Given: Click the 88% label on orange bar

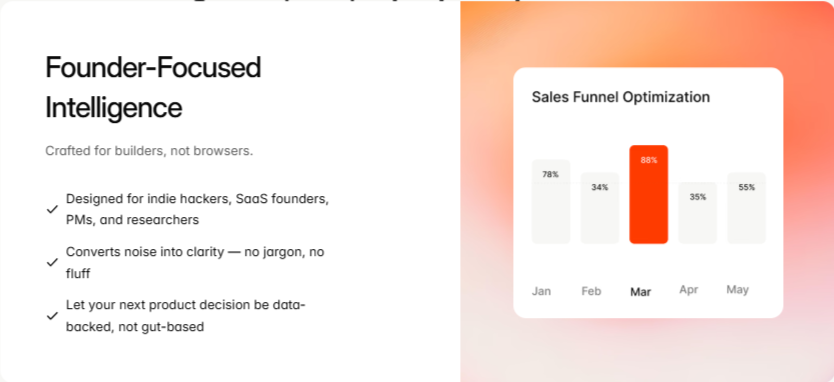Looking at the screenshot, I should (x=648, y=160).
